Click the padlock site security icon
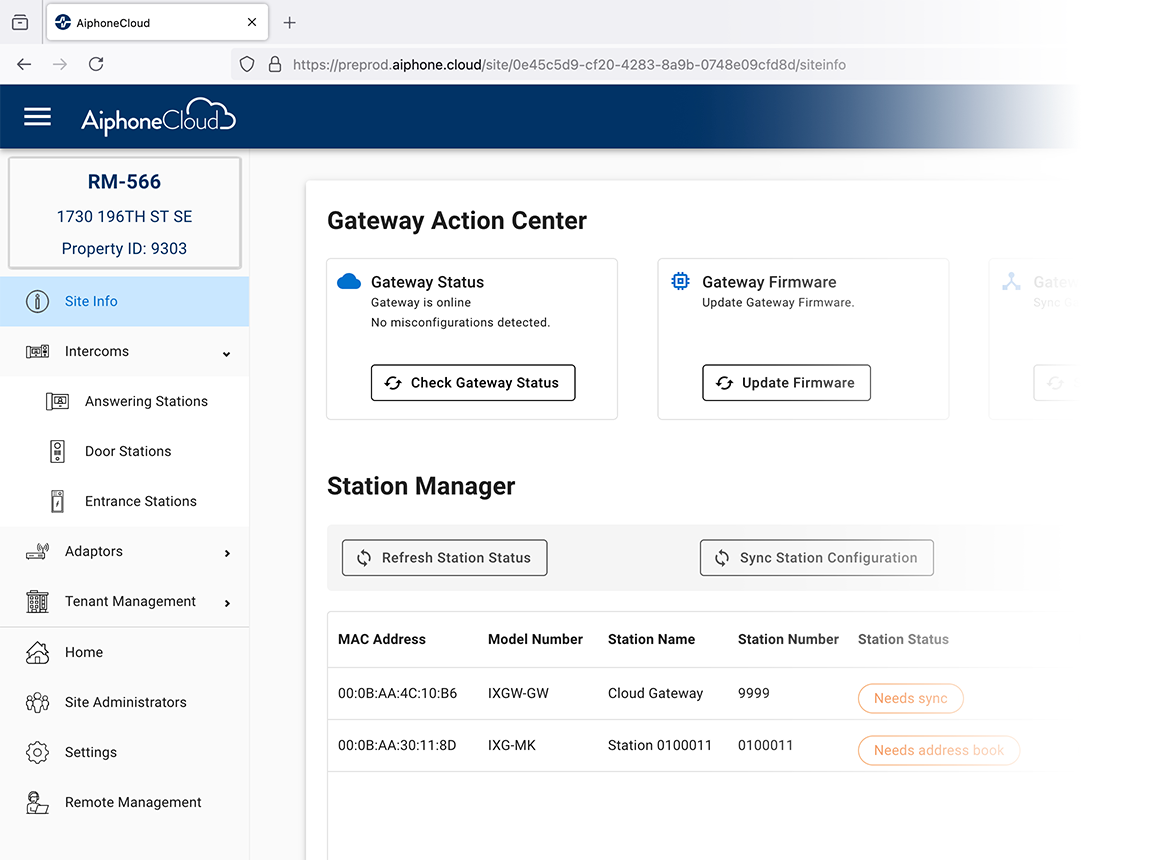 click(x=275, y=64)
